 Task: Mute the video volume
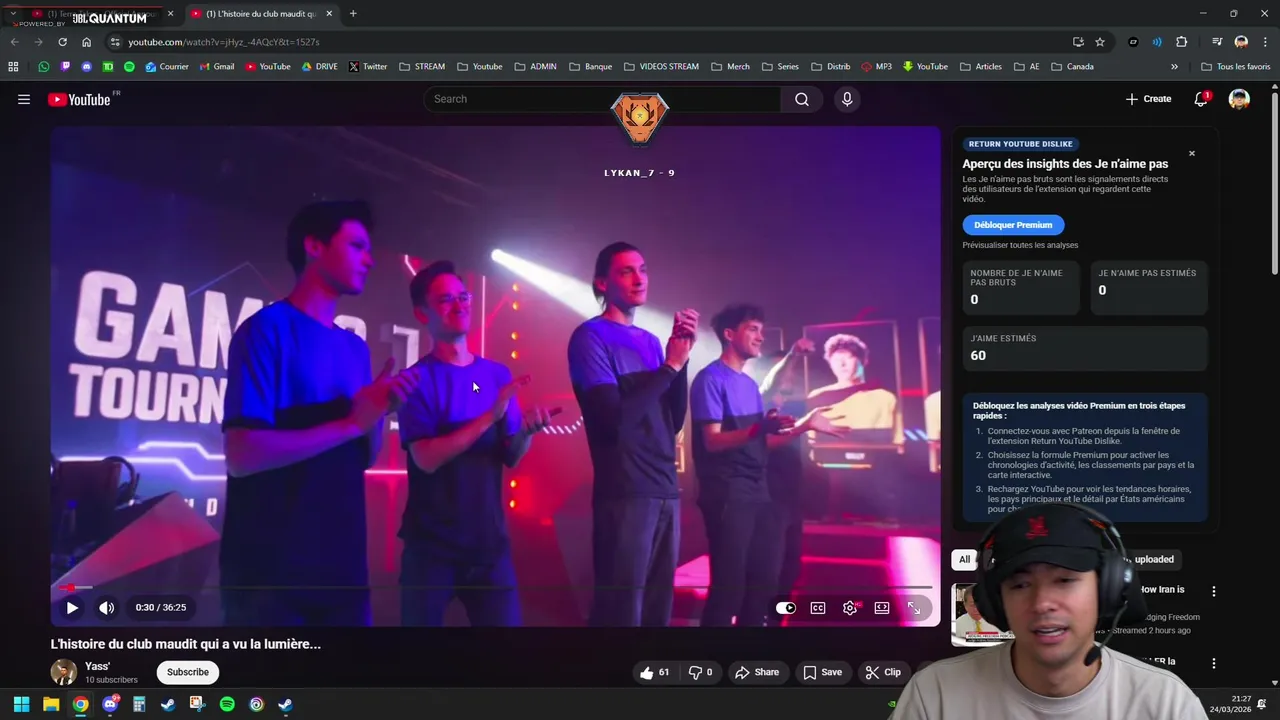tap(106, 607)
